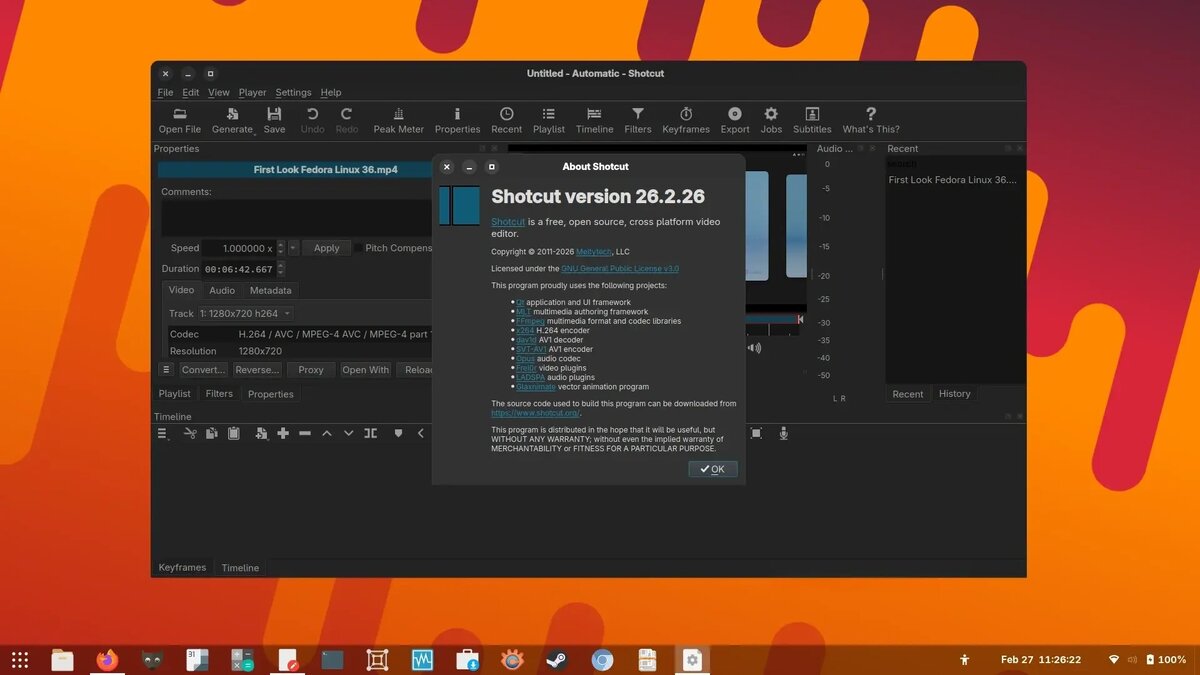Show the Recent panel via toolbar icon
The width and height of the screenshot is (1200, 675).
pyautogui.click(x=507, y=114)
